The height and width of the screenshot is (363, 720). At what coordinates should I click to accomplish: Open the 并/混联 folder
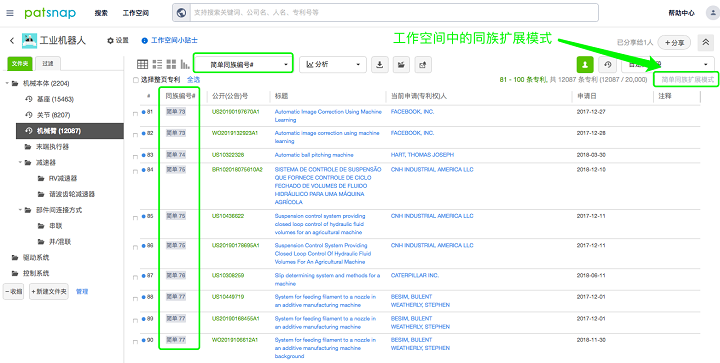pos(55,241)
